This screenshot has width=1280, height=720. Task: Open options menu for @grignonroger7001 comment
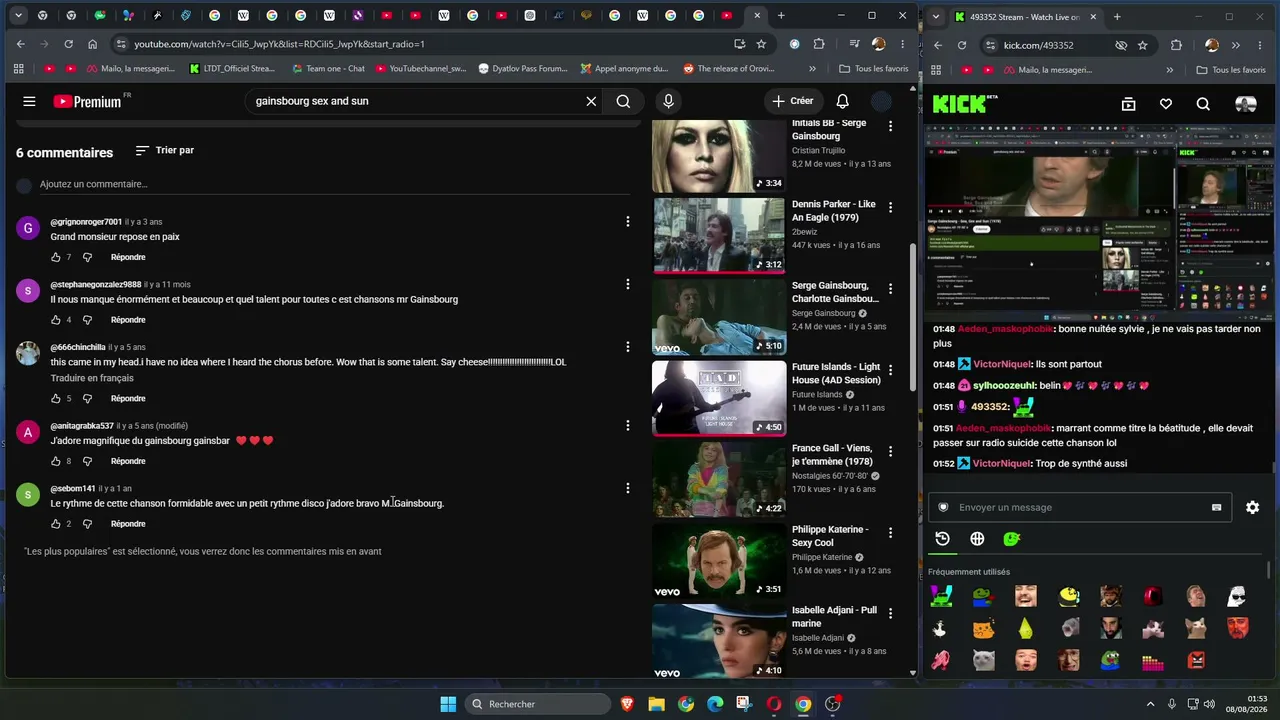point(627,221)
